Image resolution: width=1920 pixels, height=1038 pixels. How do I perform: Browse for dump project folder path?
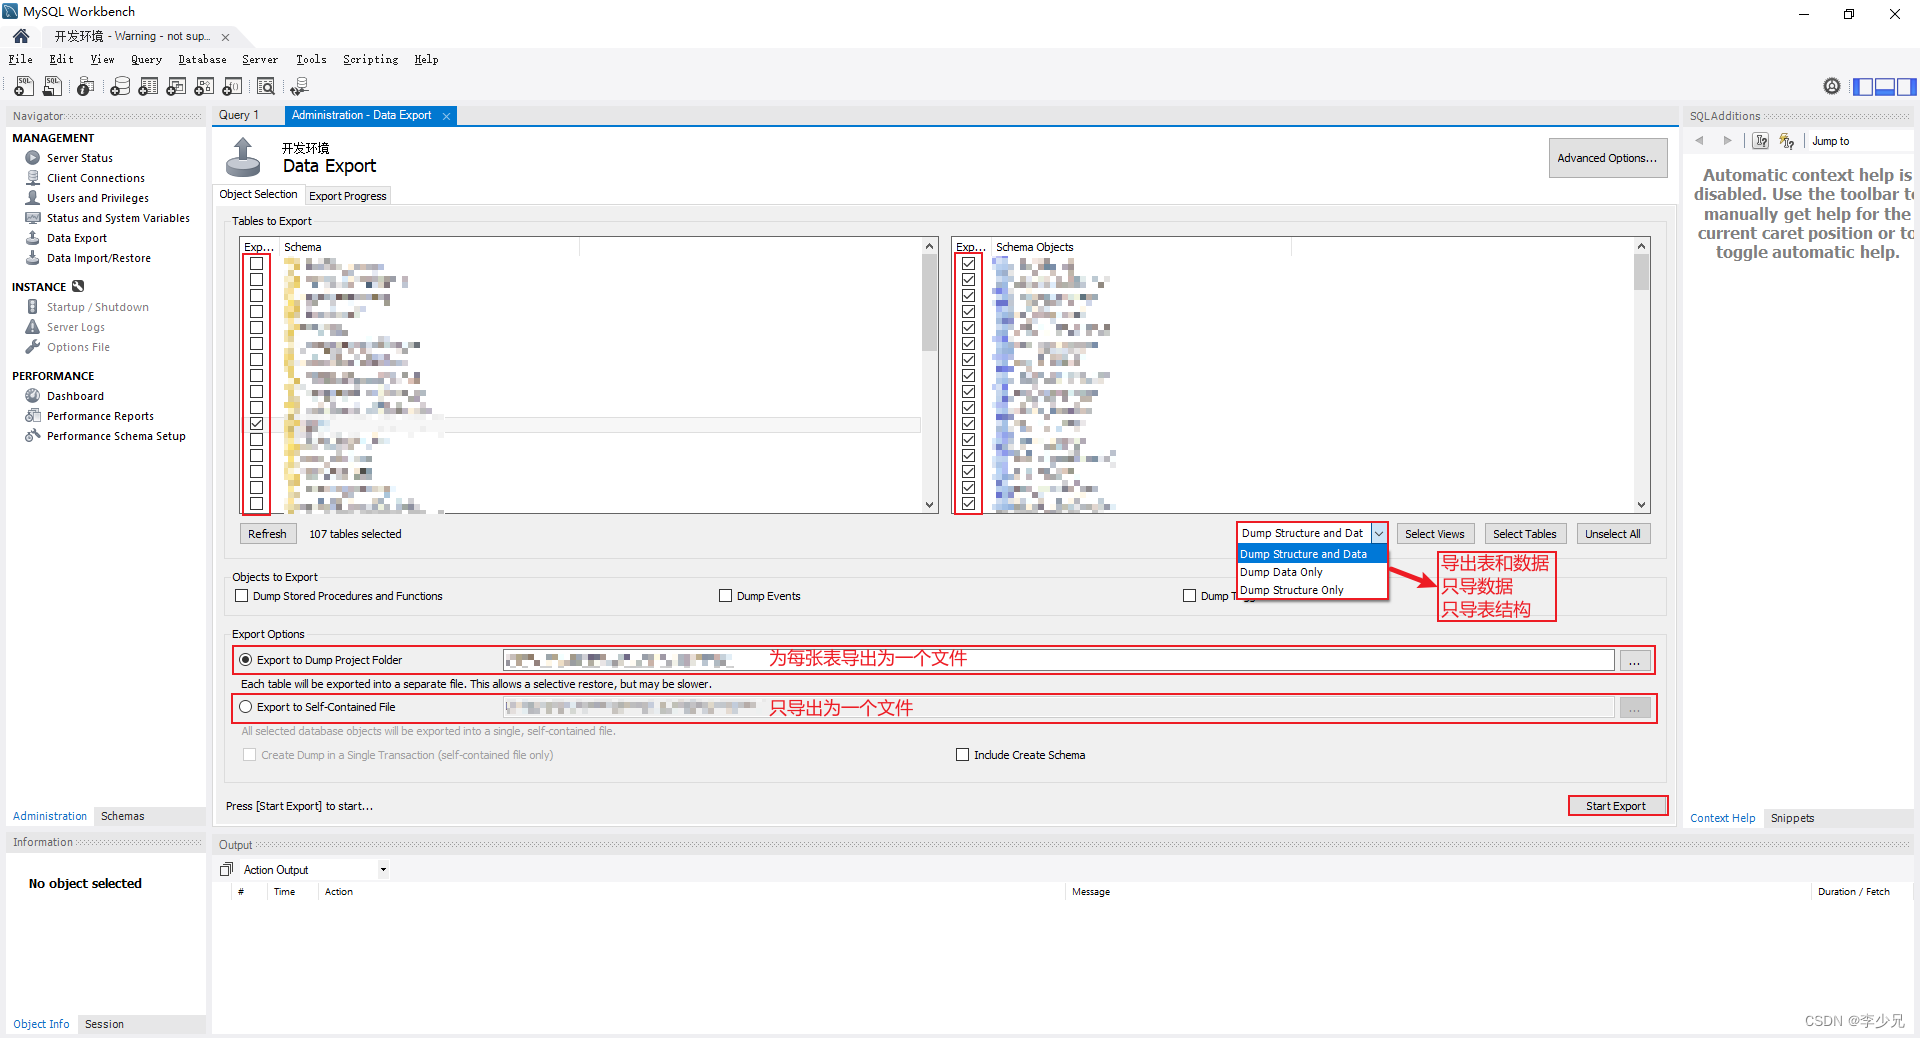click(x=1634, y=661)
